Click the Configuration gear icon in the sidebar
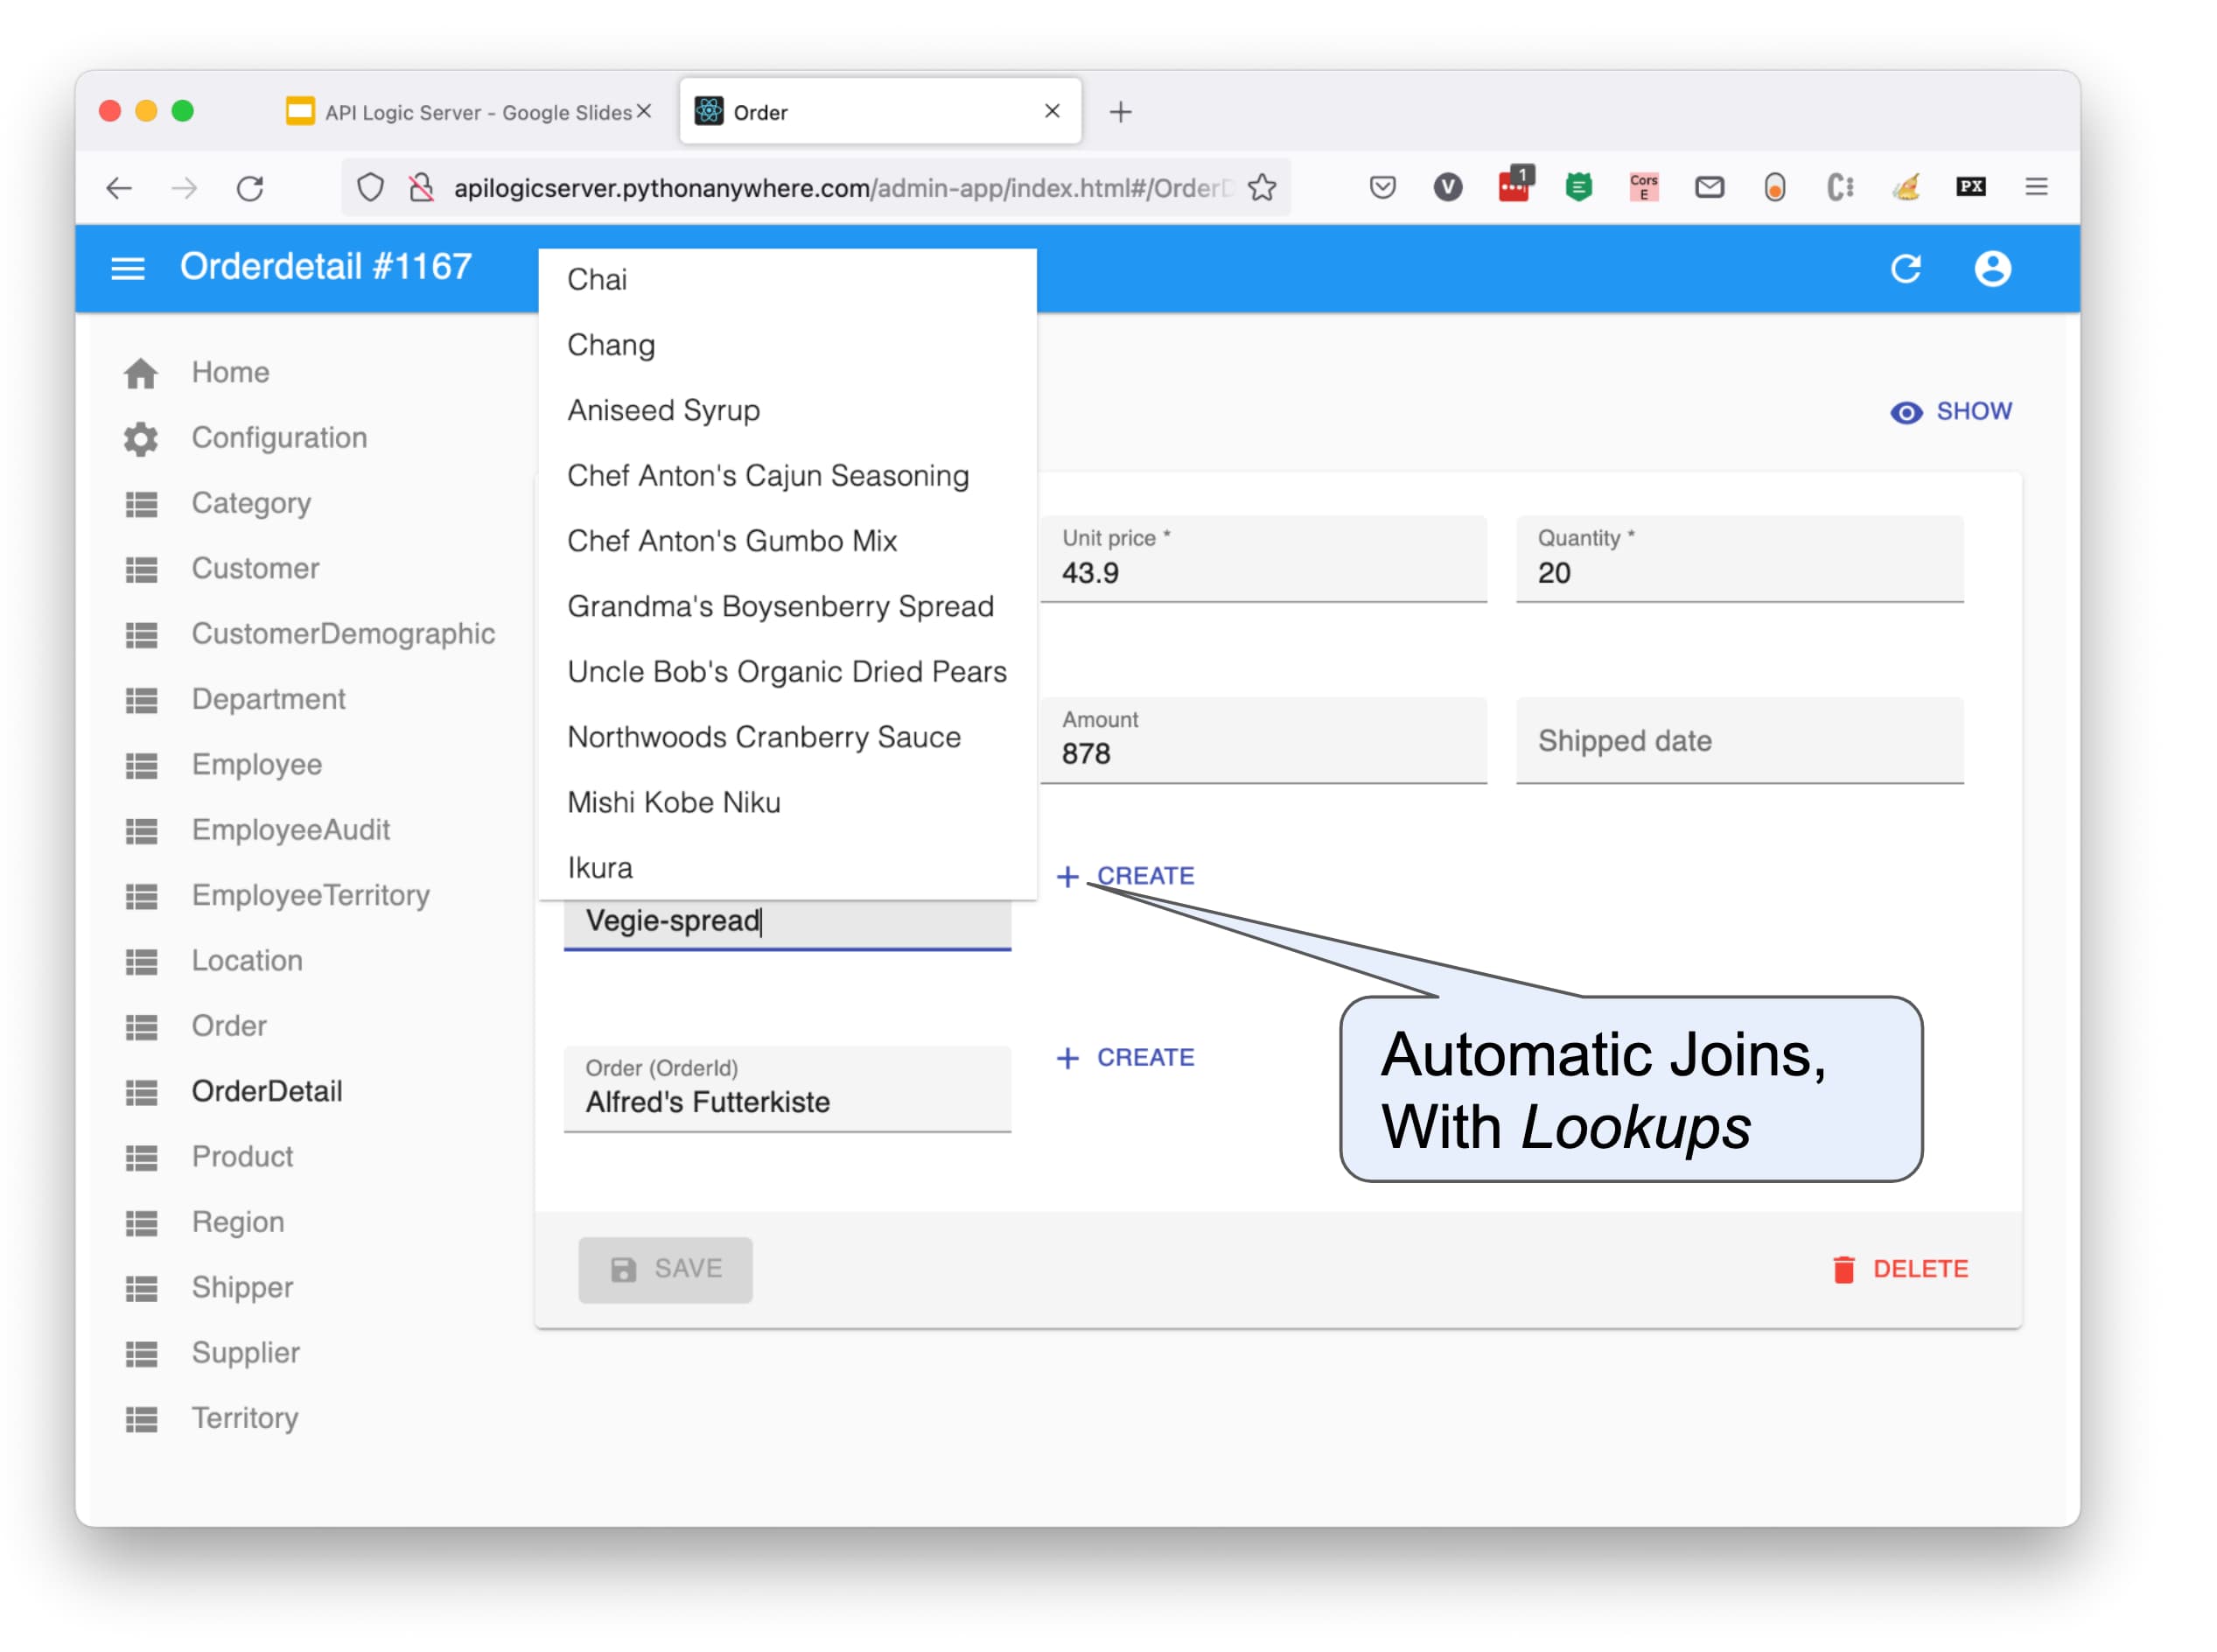The image size is (2217, 1652). [x=141, y=438]
